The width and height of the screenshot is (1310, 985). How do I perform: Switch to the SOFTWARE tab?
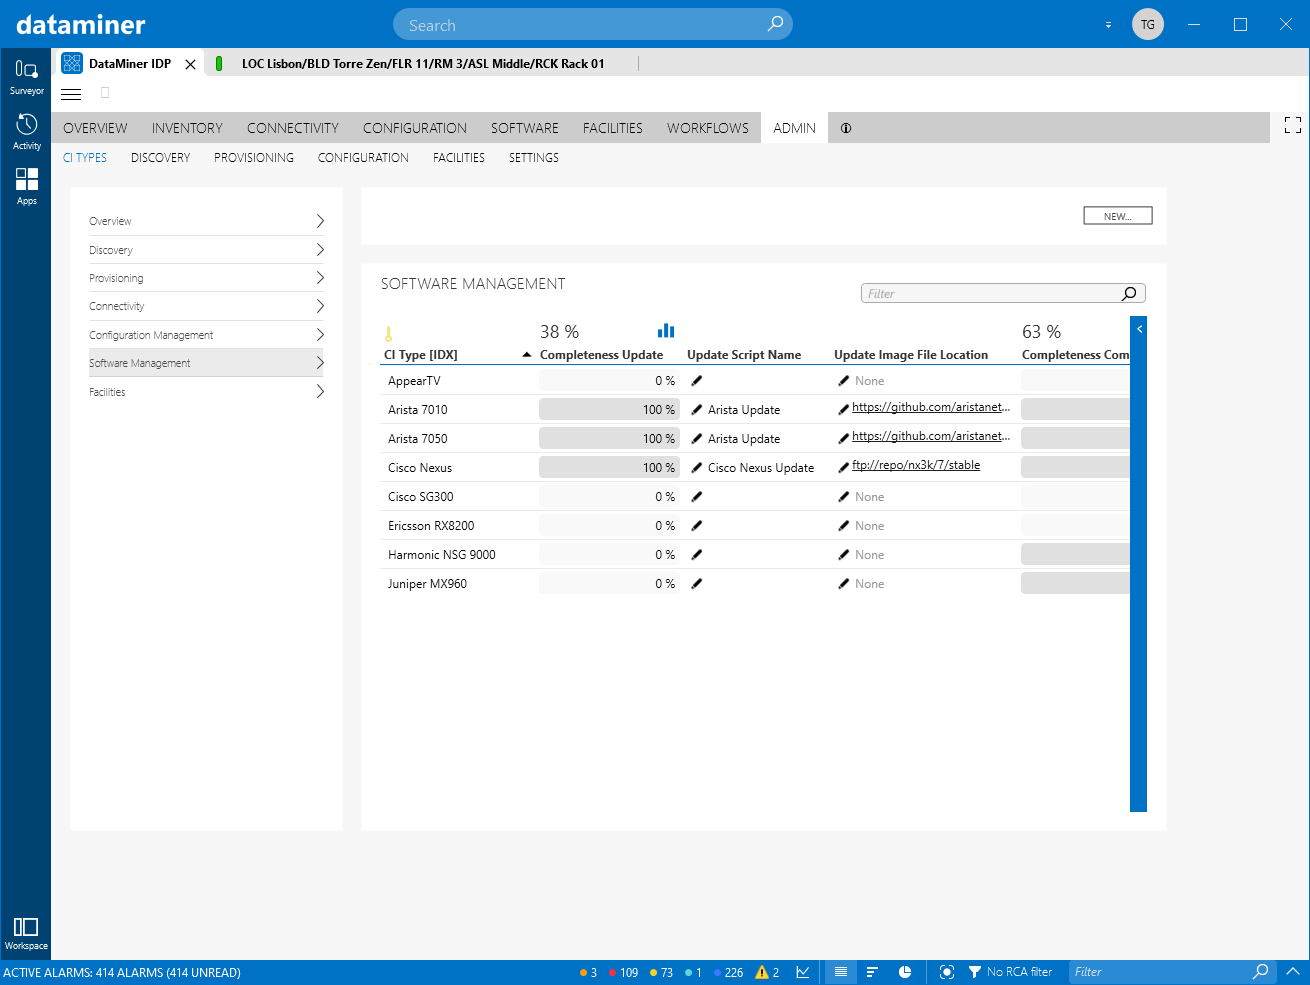pyautogui.click(x=525, y=128)
